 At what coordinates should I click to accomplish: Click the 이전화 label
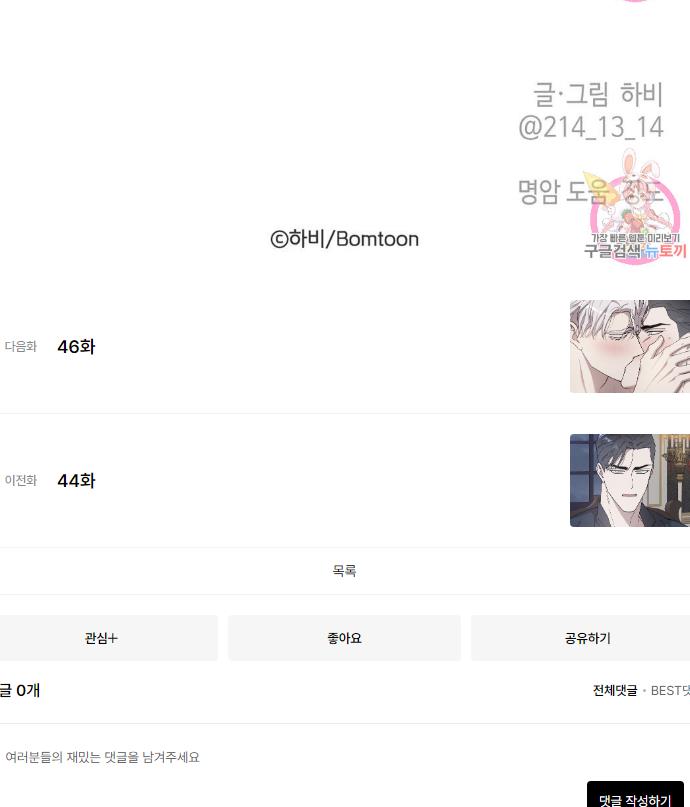[21, 480]
